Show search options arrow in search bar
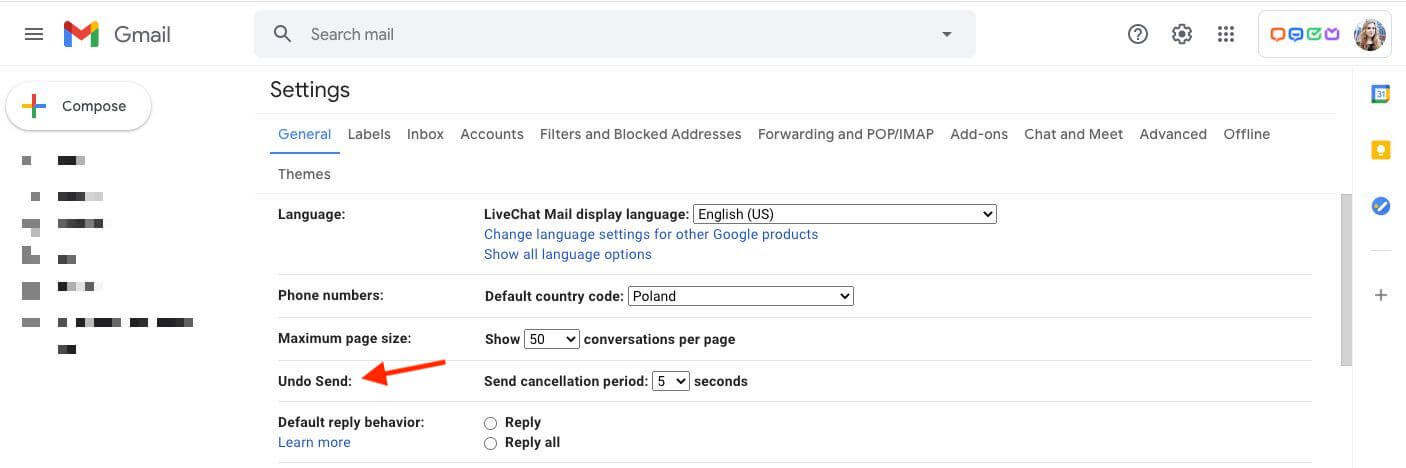Screen dimensions: 1406x468 coord(946,34)
